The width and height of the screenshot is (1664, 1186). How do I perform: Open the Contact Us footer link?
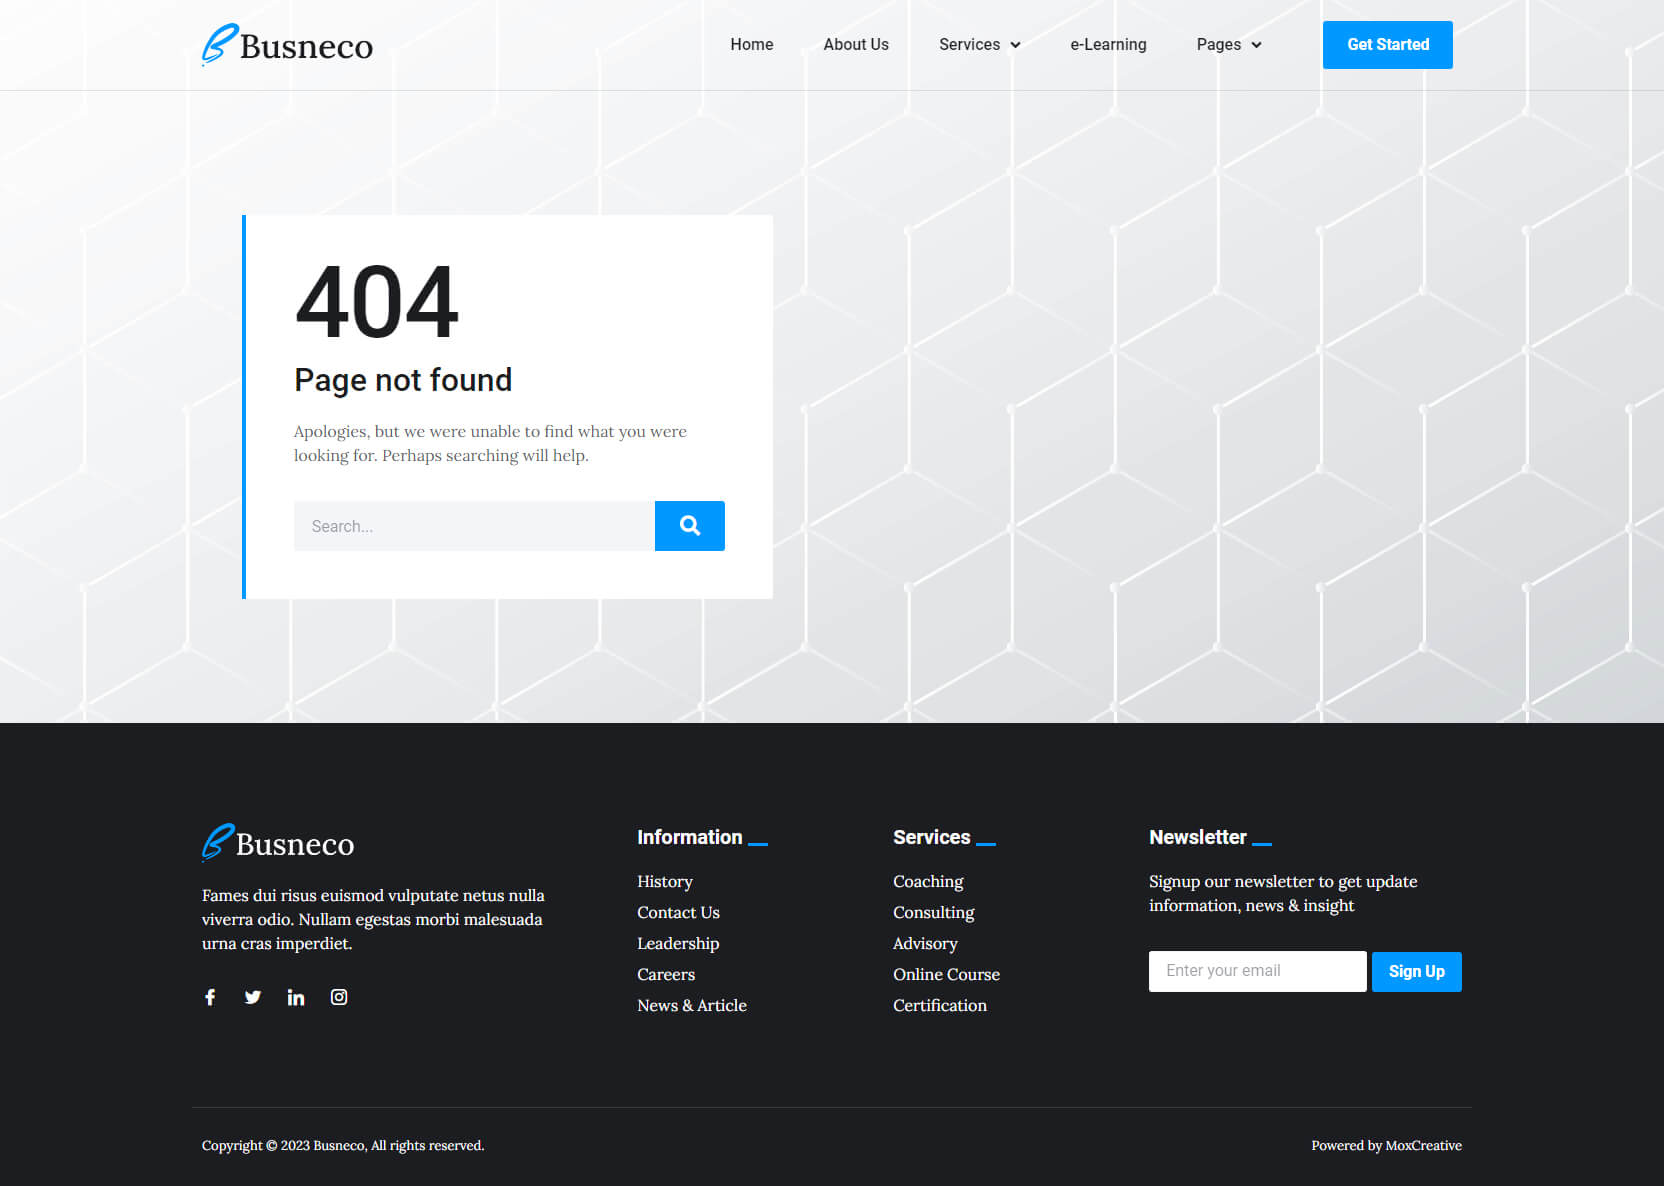pyautogui.click(x=678, y=913)
